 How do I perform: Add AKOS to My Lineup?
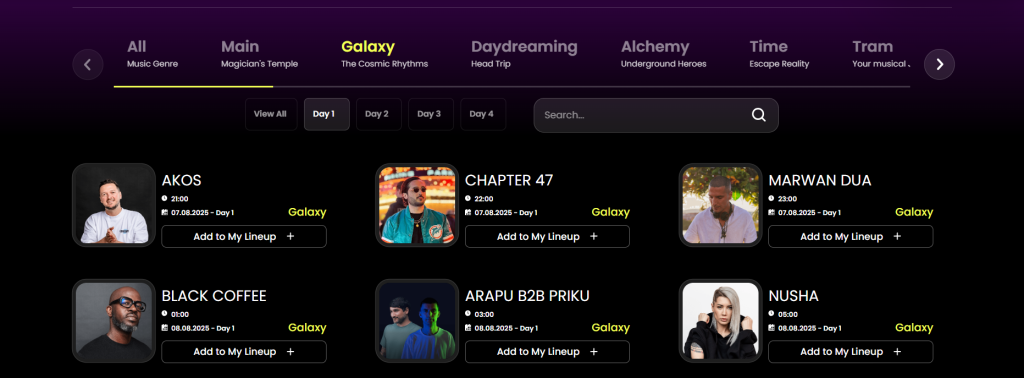[244, 236]
